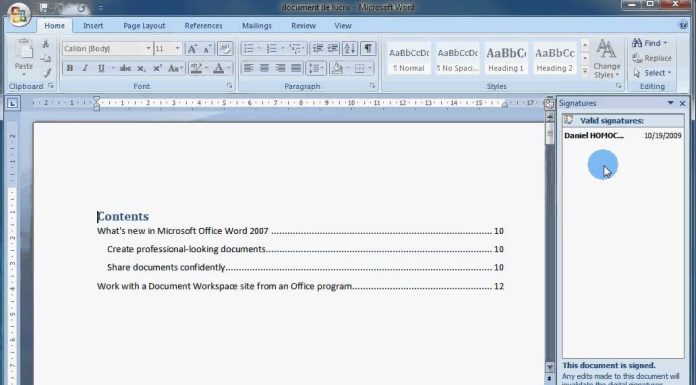Select the Daniel HOMOC signature entry
Image resolution: width=696 pixels, height=385 pixels.
tap(623, 135)
